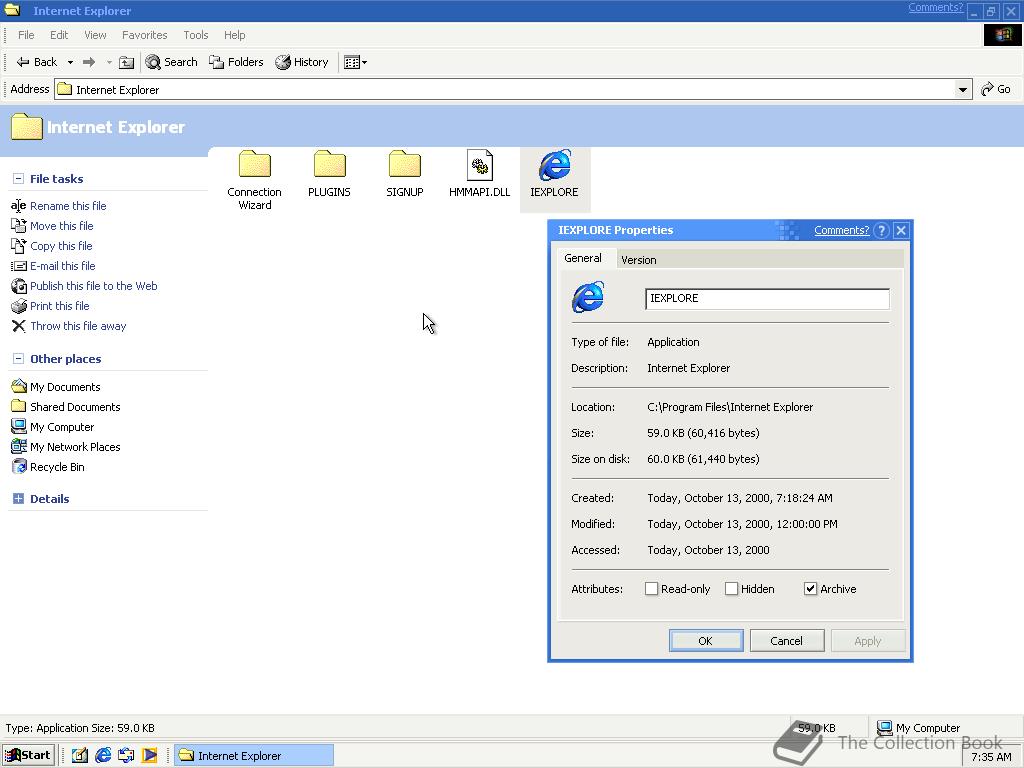Launch Outlook Express from quick launch

pos(126,755)
